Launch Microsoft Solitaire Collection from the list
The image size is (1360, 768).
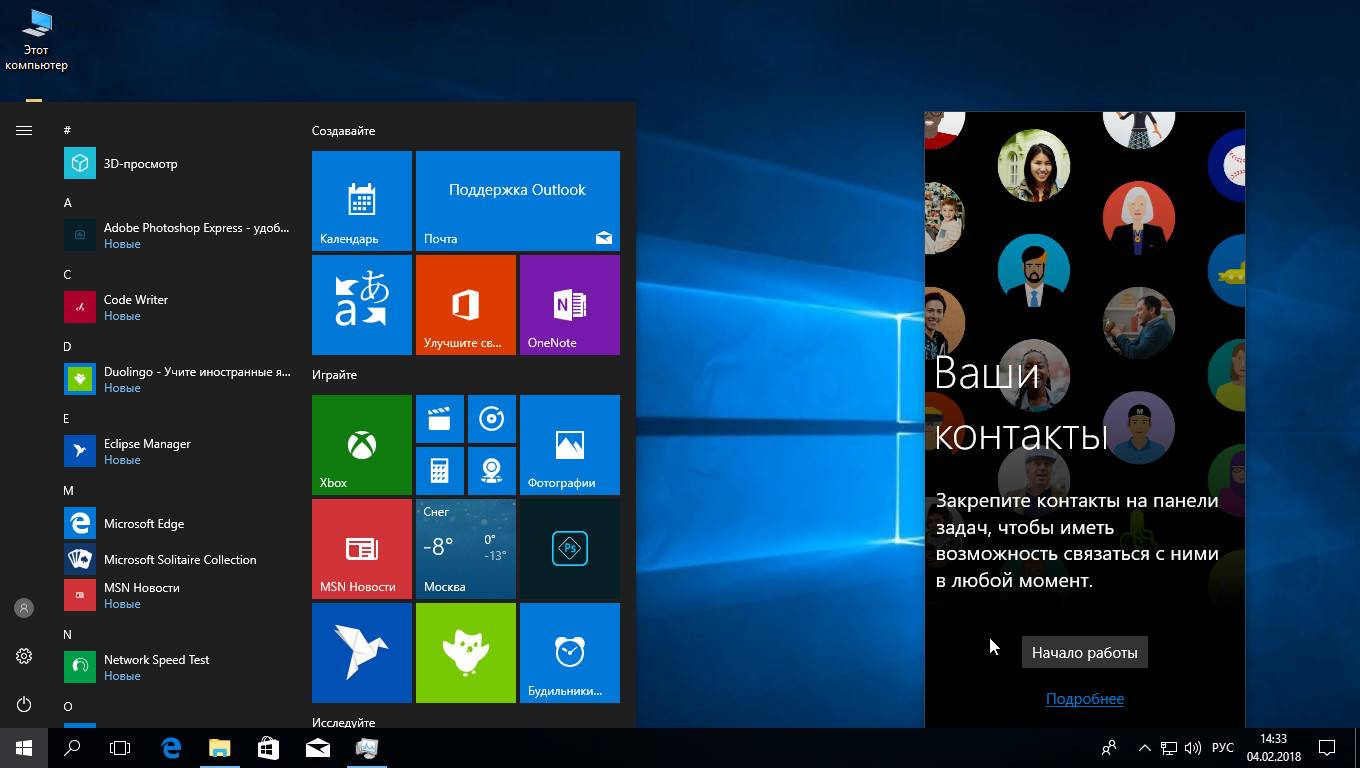point(178,559)
